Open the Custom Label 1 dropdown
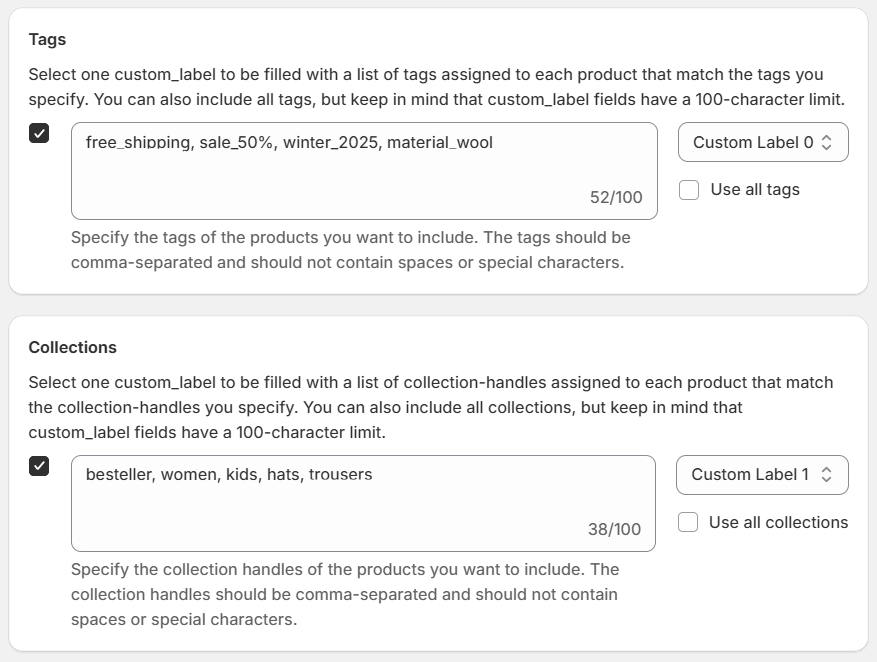Viewport: 877px width, 662px height. pos(762,475)
